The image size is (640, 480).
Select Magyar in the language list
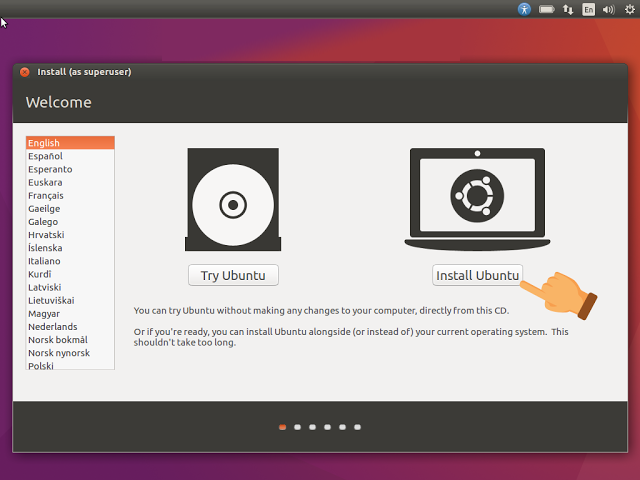(x=70, y=313)
